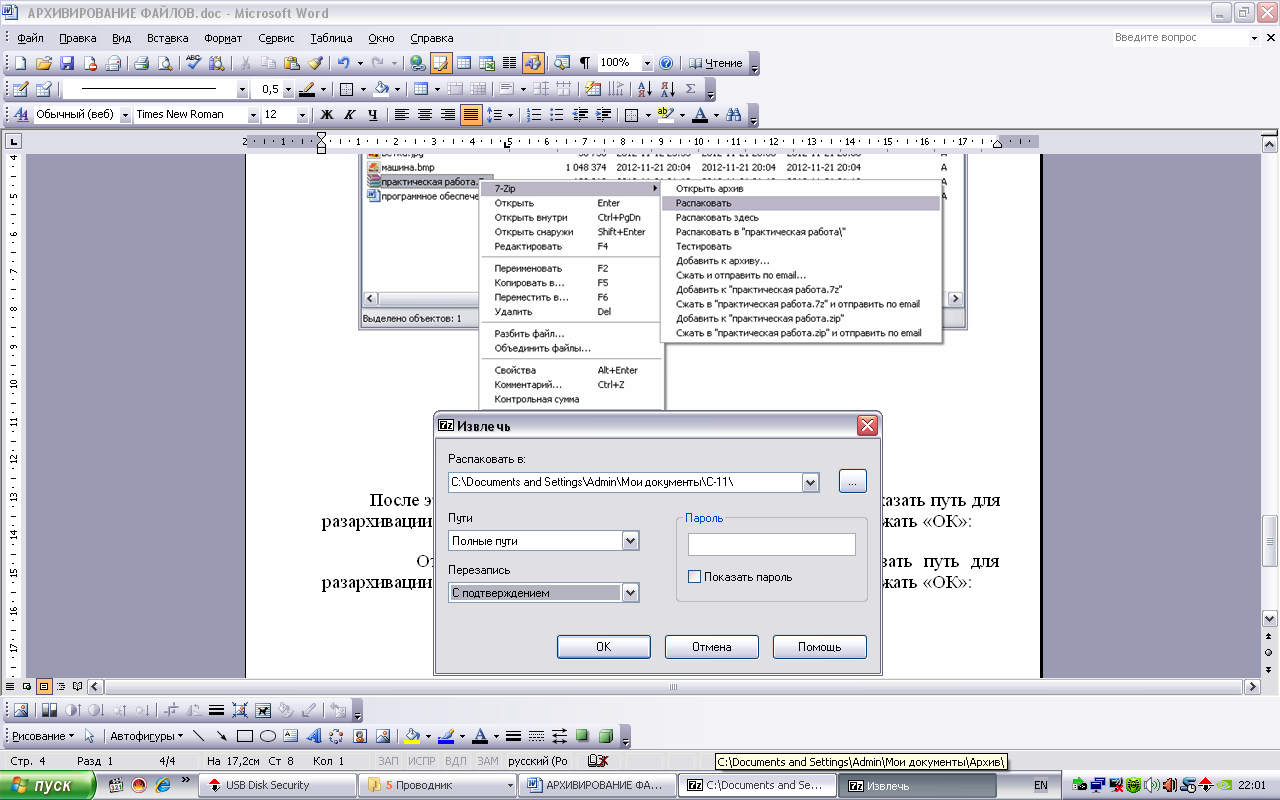Pick the highlight color swatch

click(x=666, y=115)
